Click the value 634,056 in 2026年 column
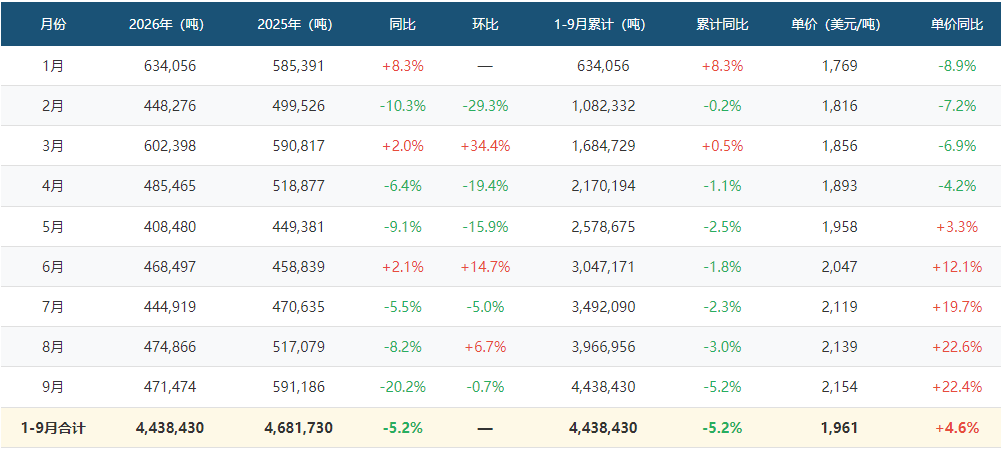 click(170, 65)
